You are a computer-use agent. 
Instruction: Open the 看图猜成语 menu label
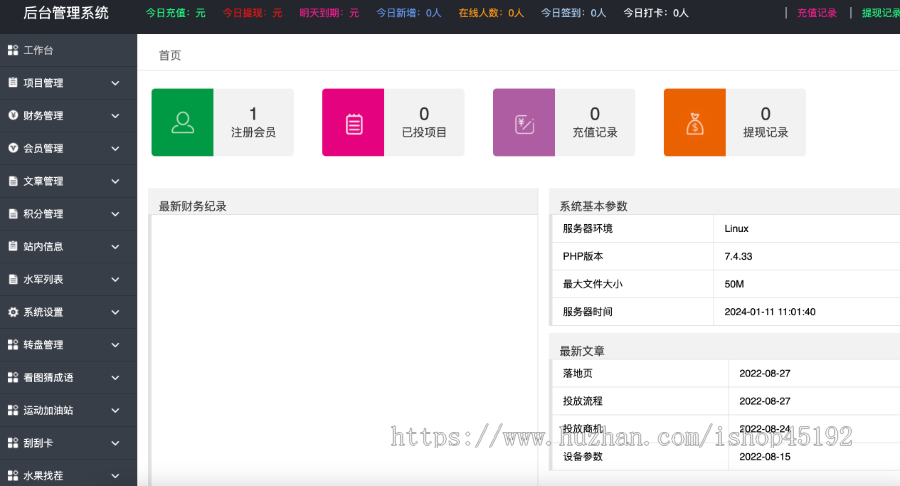[48, 378]
